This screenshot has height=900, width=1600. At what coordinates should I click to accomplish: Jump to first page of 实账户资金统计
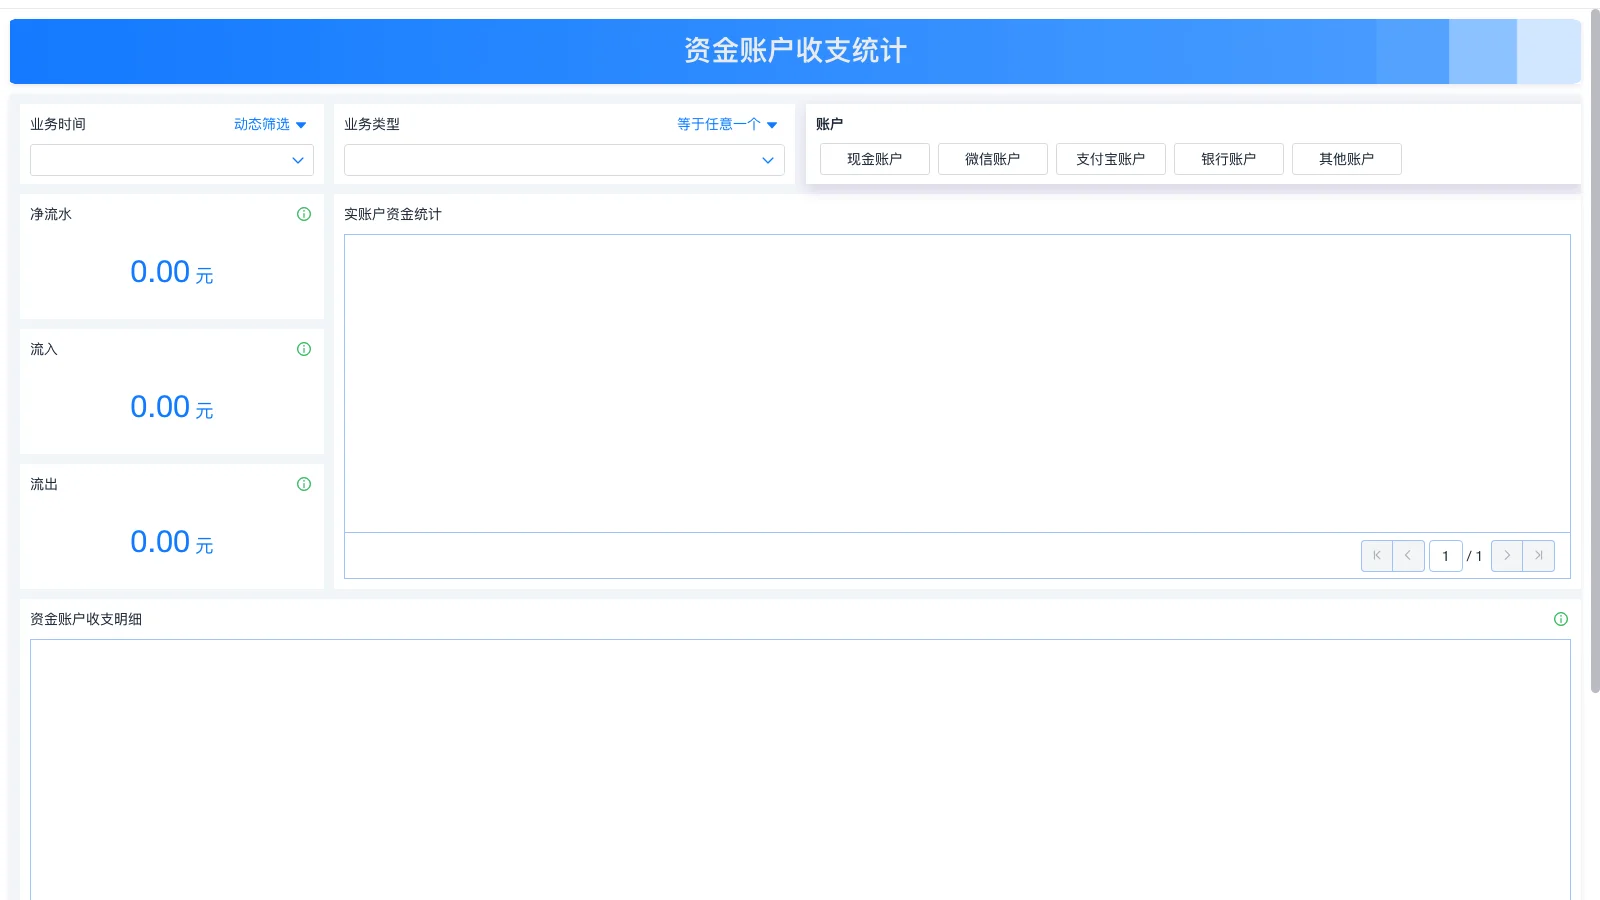[x=1377, y=555]
